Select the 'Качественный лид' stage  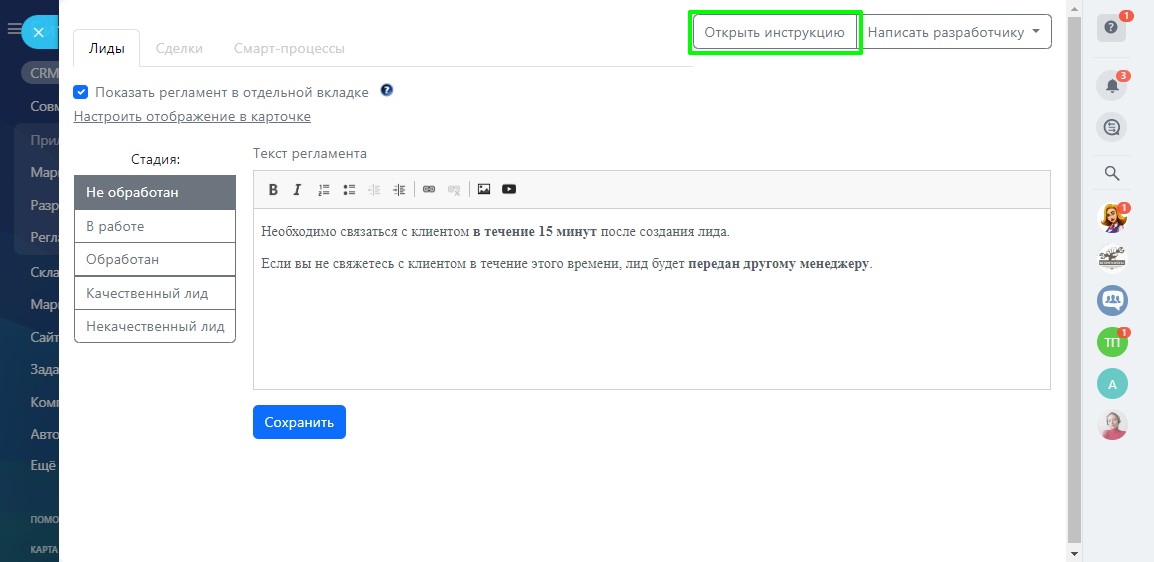point(155,293)
